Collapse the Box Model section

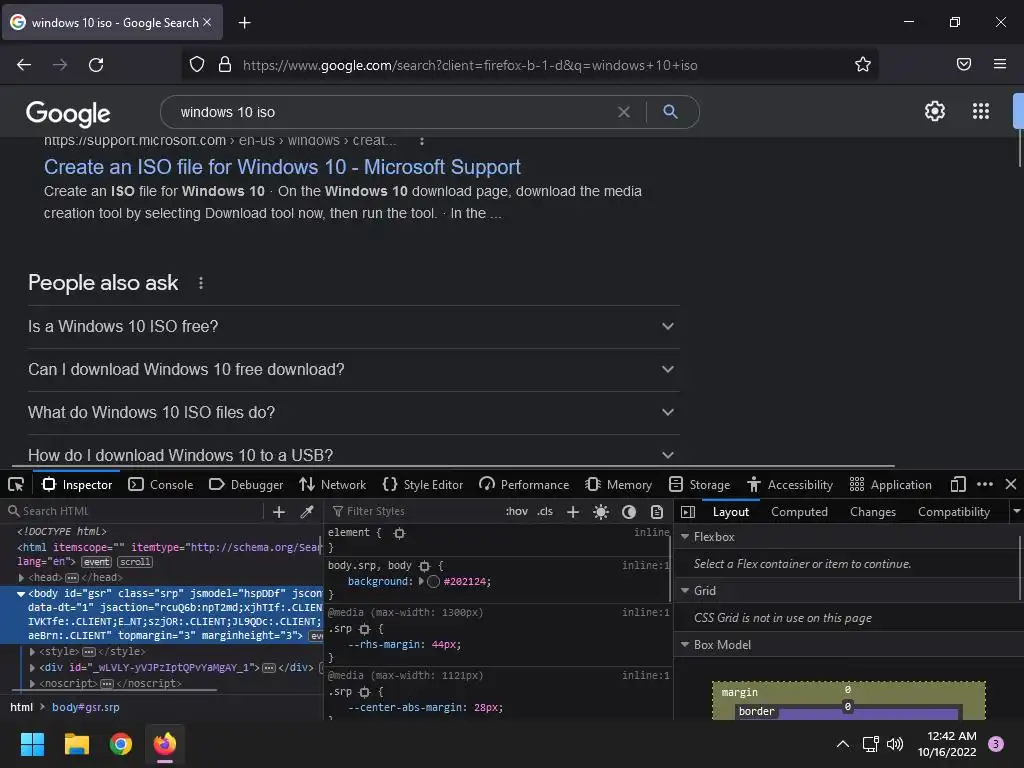685,645
